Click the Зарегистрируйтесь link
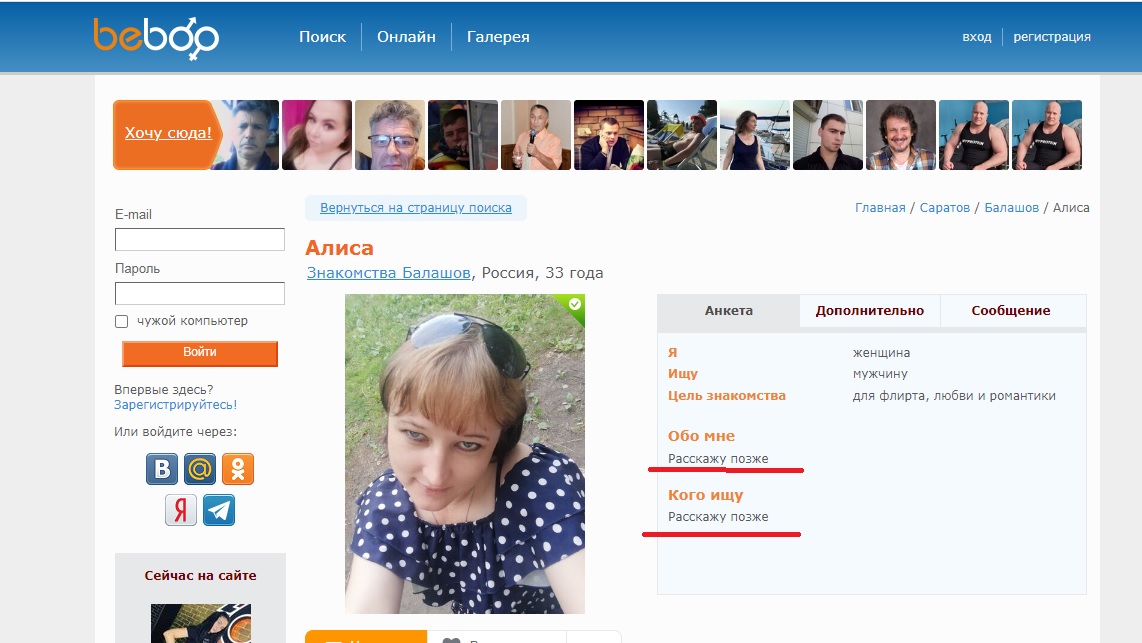Image resolution: width=1142 pixels, height=643 pixels. (176, 406)
